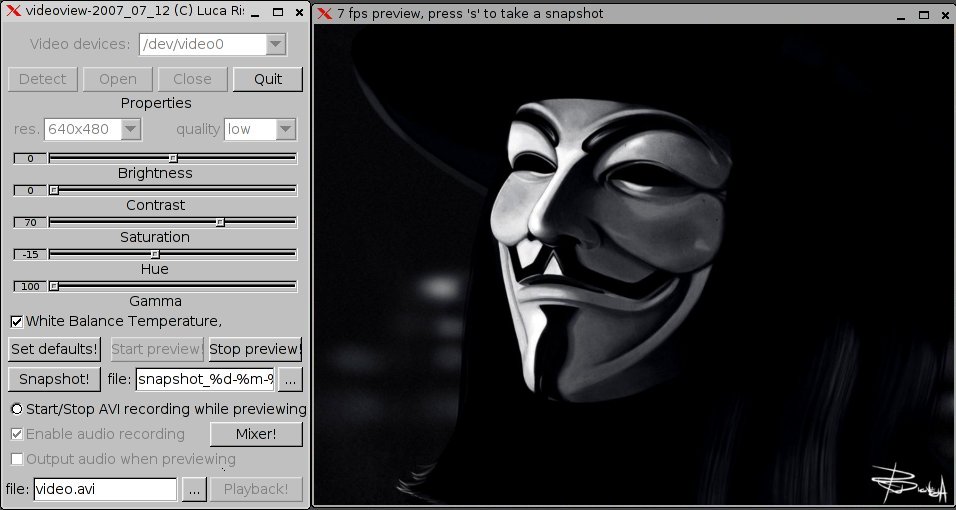The height and width of the screenshot is (510, 956).
Task: Click the Hue value box showing -15
Action: point(30,254)
